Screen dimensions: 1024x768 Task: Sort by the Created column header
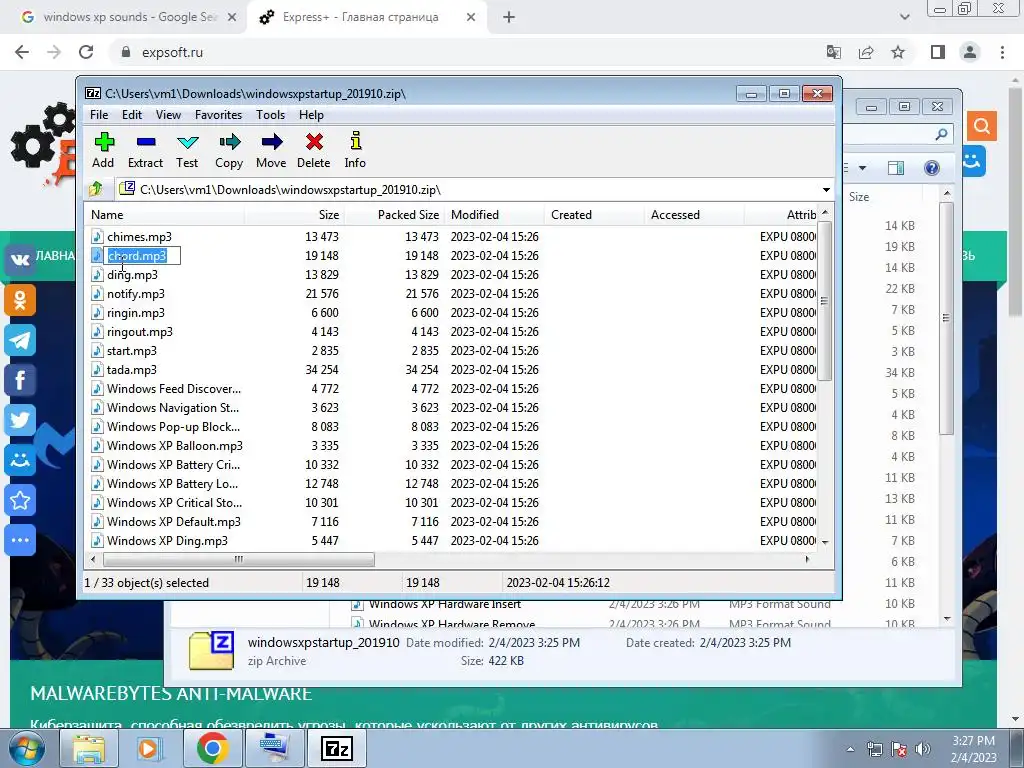tap(594, 215)
